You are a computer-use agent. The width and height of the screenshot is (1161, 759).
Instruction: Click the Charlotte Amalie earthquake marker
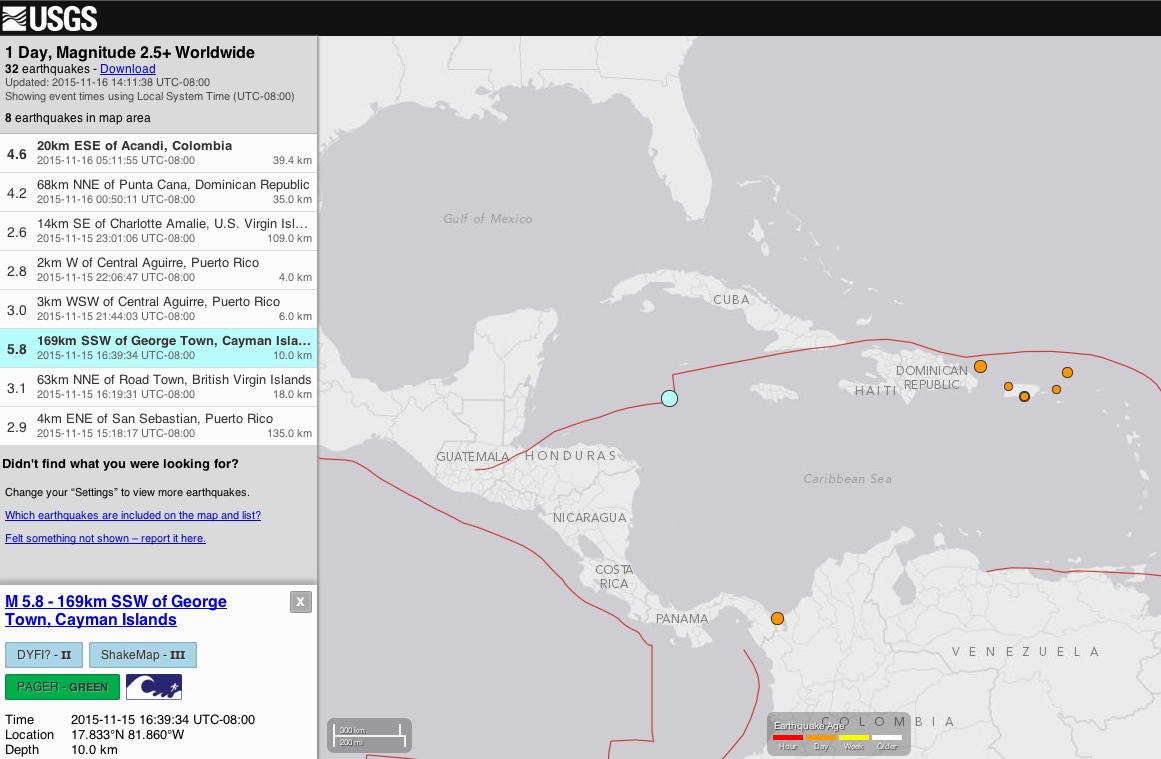(1056, 390)
